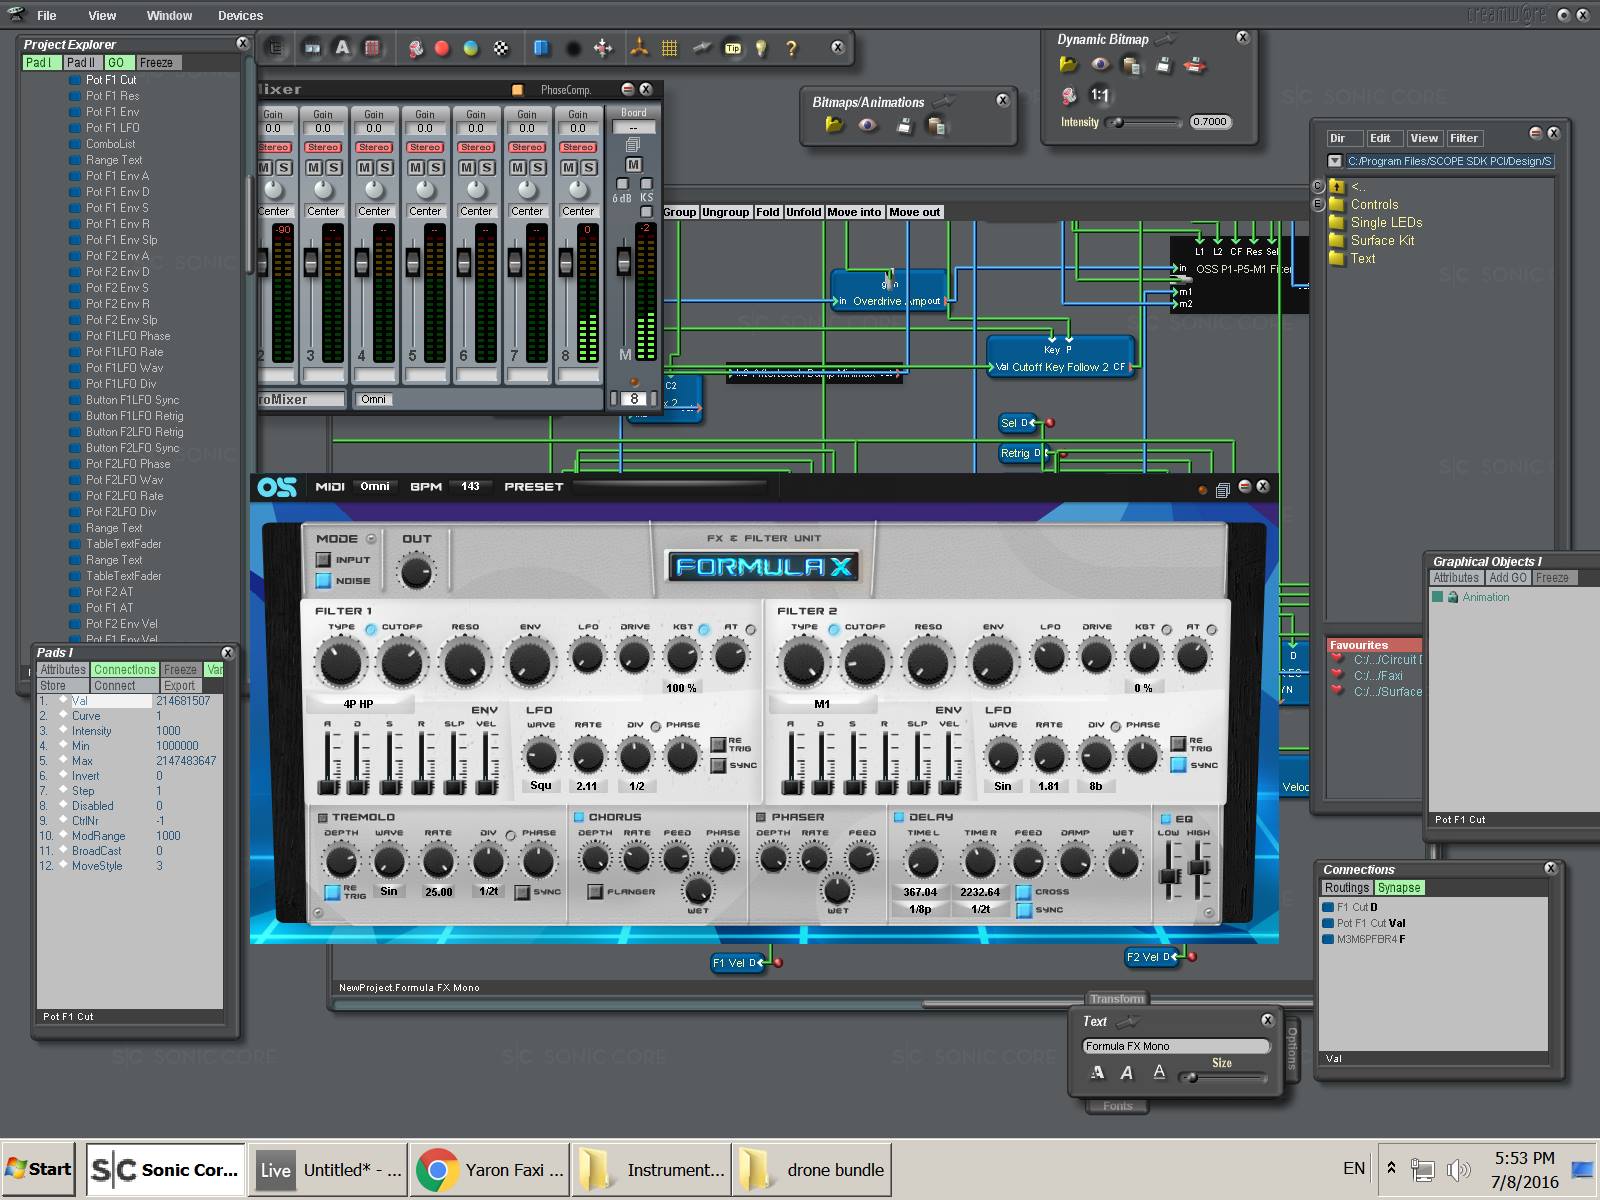Click the save icon in Bitmaps/Animations panel
Image resolution: width=1600 pixels, height=1200 pixels.
904,125
